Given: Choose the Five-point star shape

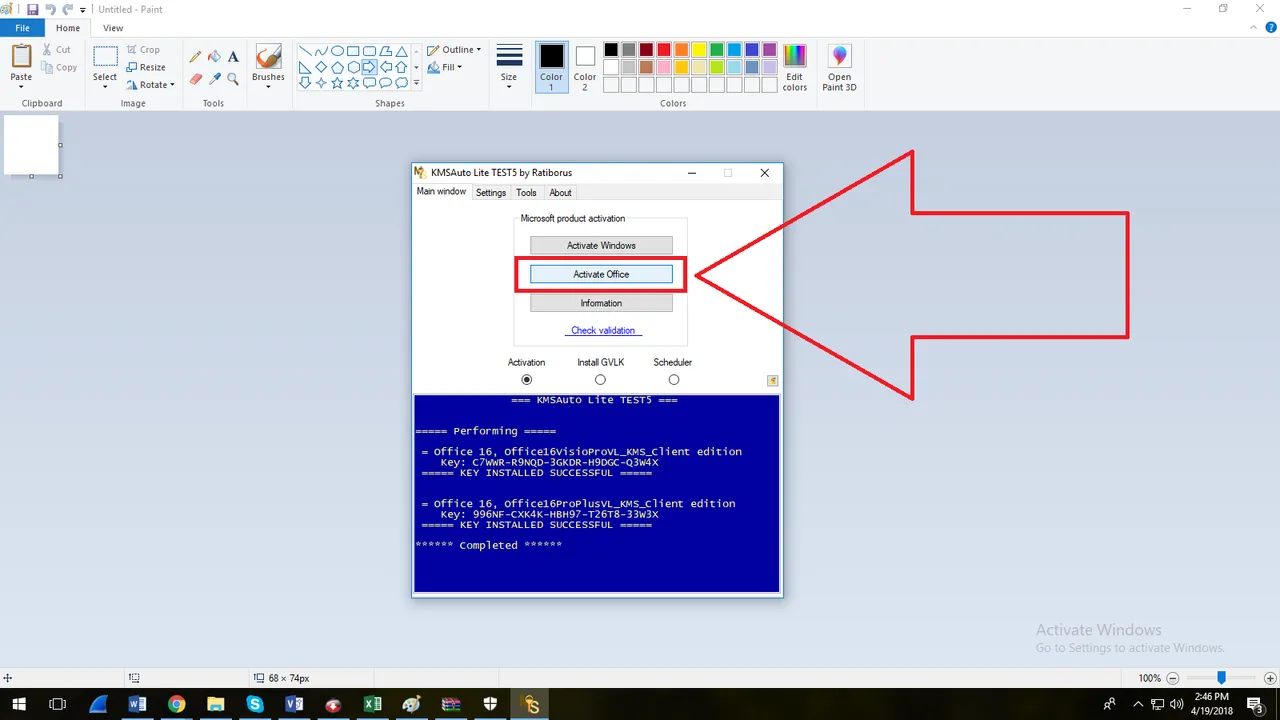Looking at the screenshot, I should [338, 83].
